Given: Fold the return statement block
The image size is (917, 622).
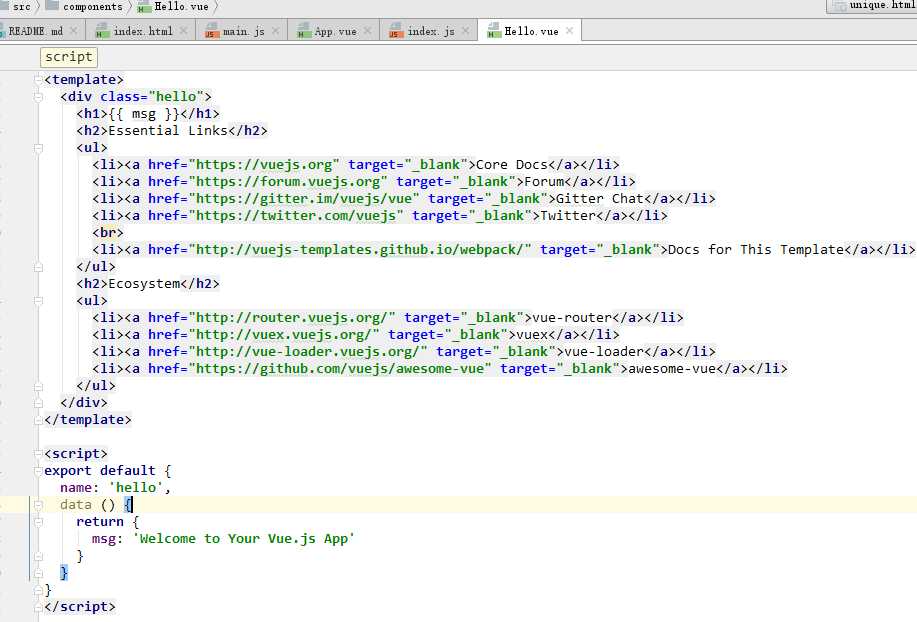Looking at the screenshot, I should pyautogui.click(x=39, y=521).
